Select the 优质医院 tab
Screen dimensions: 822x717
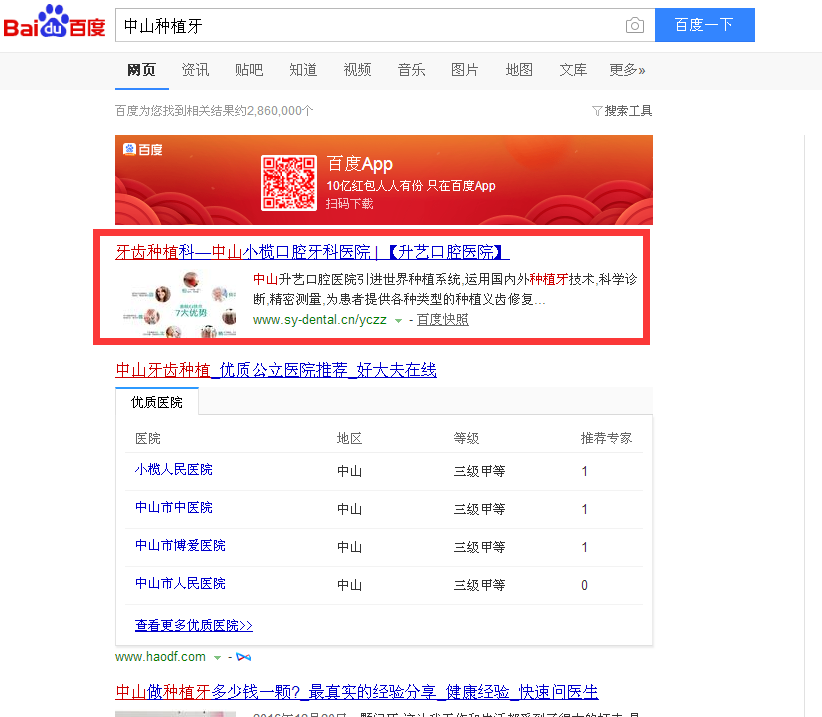click(157, 402)
